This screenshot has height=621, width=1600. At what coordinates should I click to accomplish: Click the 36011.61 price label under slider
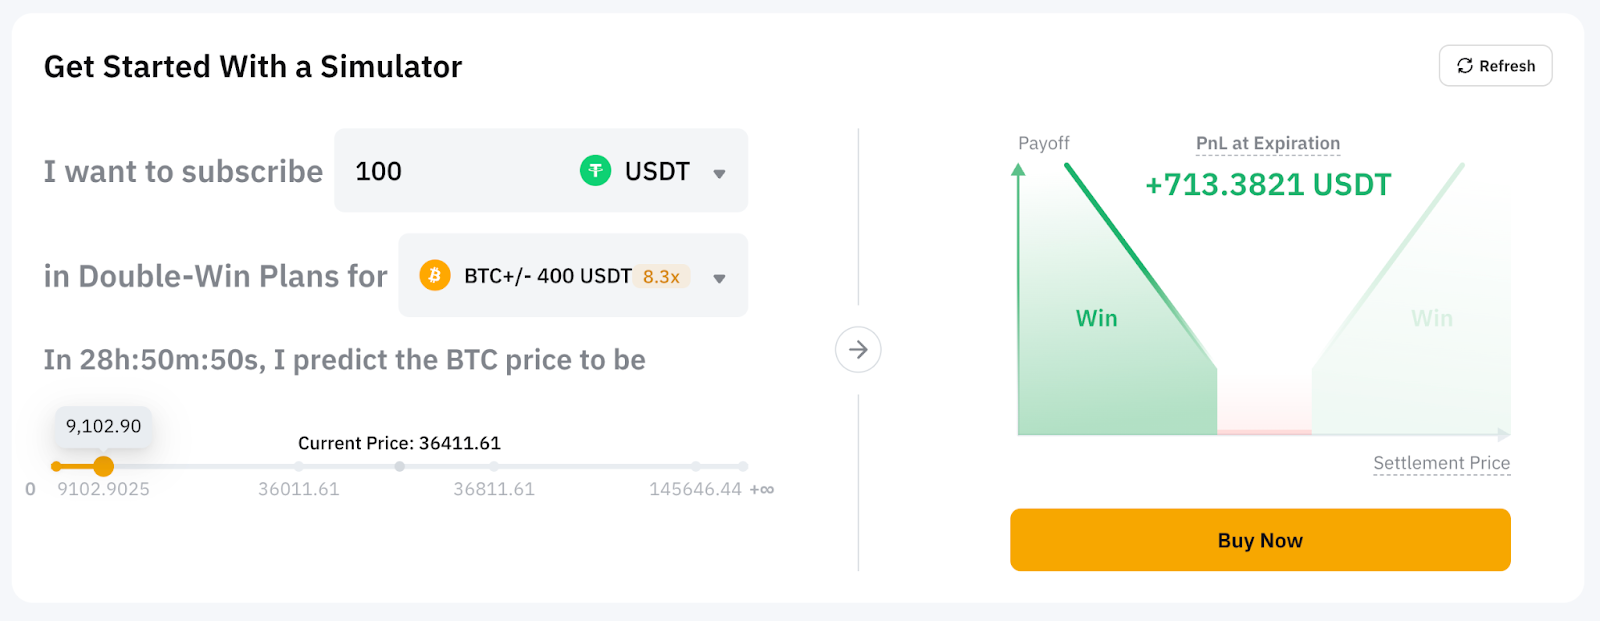[299, 489]
